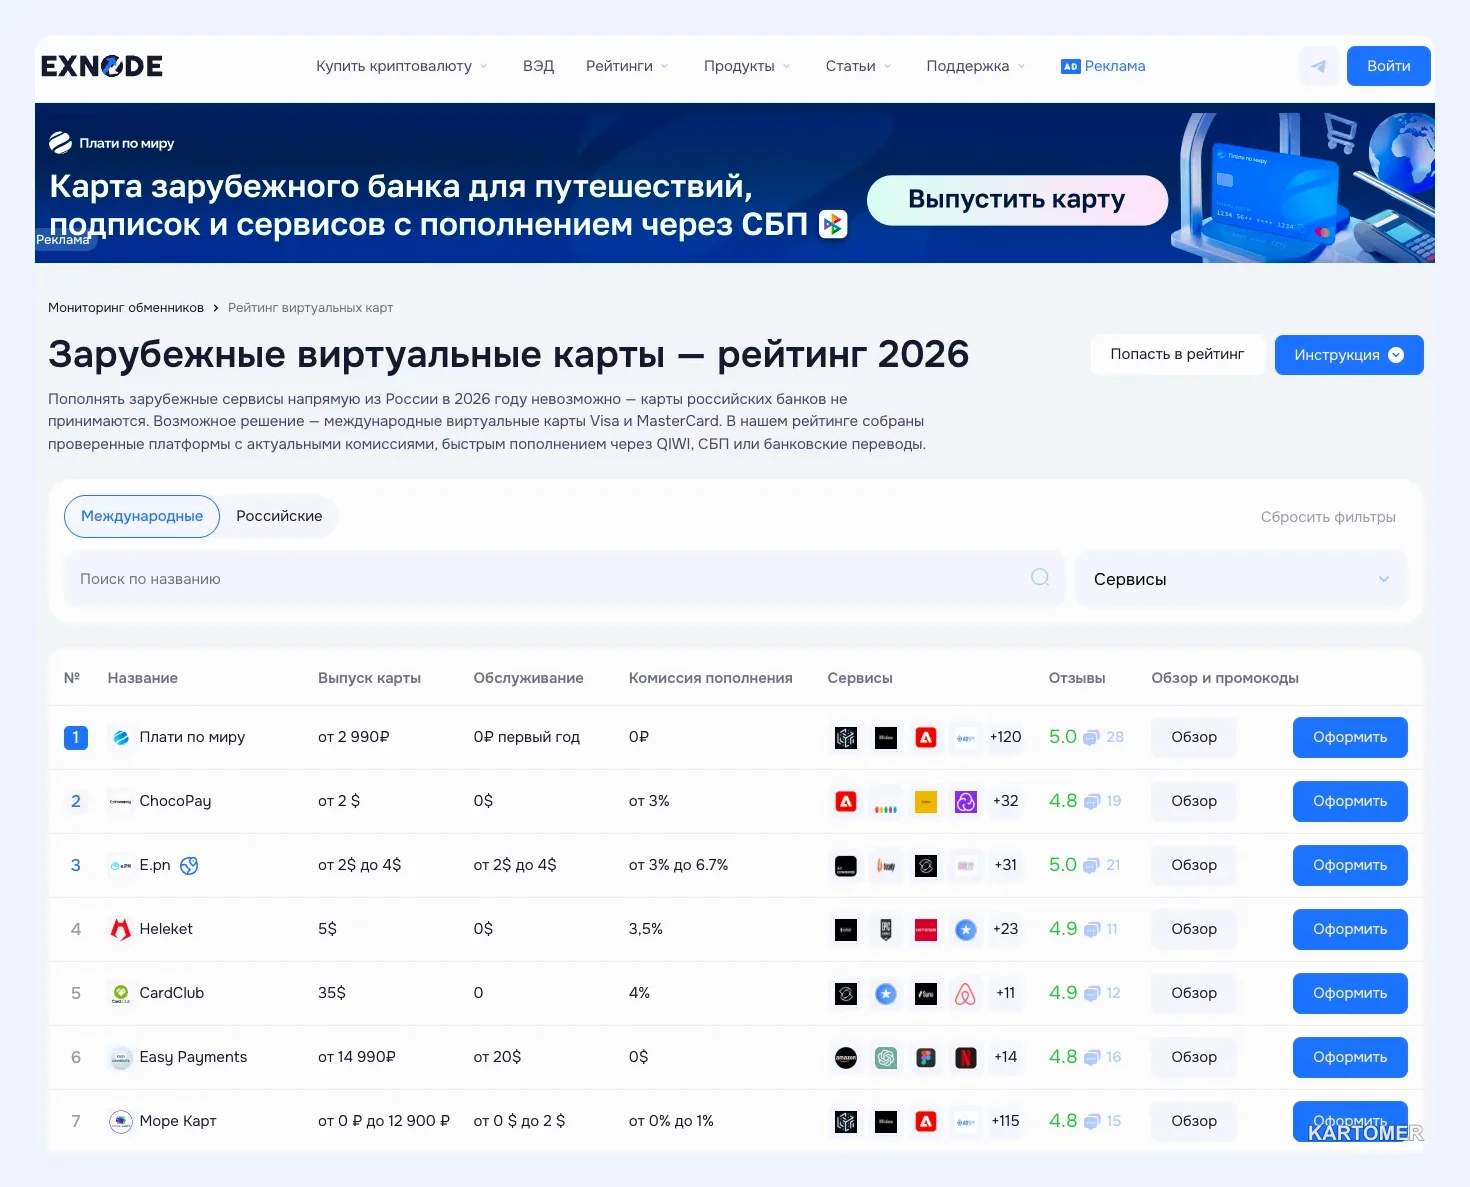The height and width of the screenshot is (1187, 1470).
Task: Open Купить криптовалюту menu
Action: point(402,66)
